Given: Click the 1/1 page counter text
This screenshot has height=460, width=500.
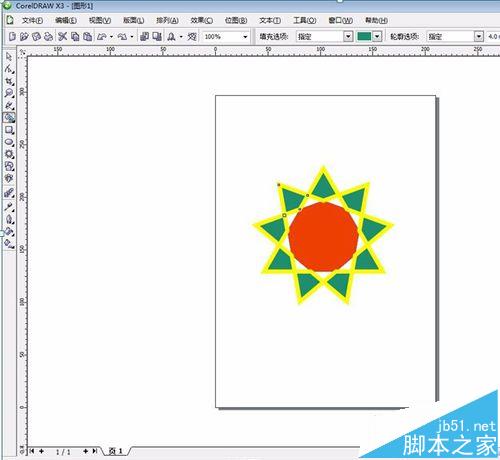Looking at the screenshot, I should [63, 452].
